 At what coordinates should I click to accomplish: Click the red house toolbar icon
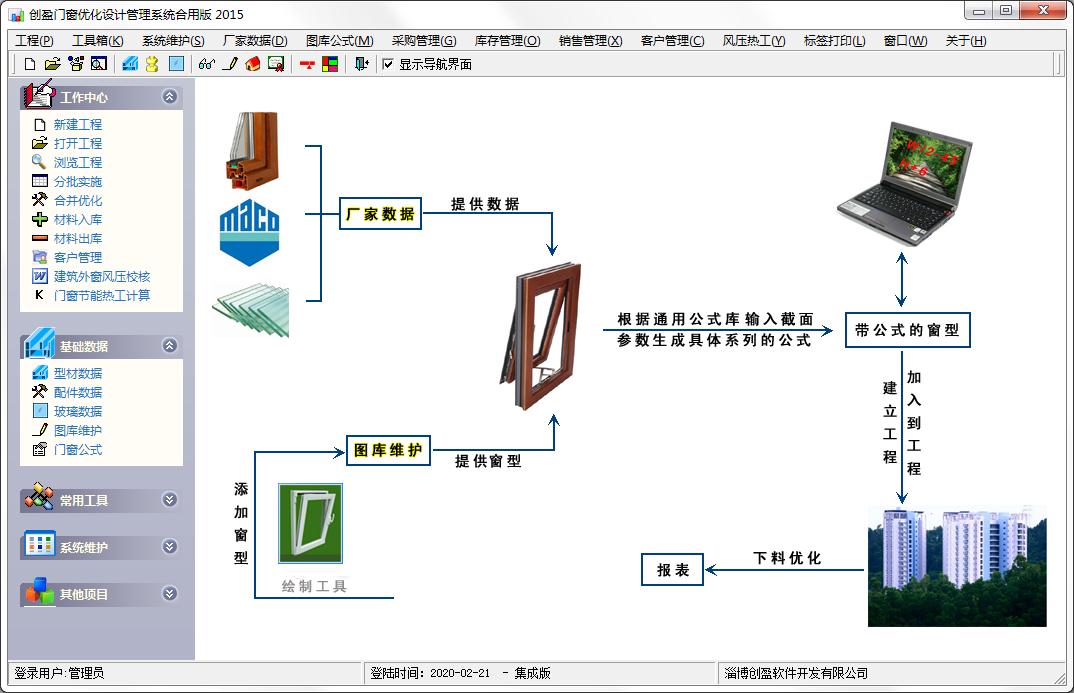coord(253,64)
